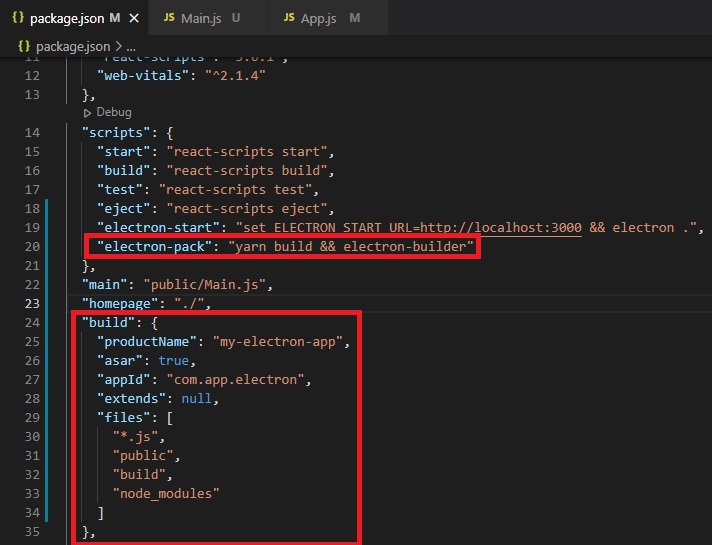
Task: Click "react-scripts build" value
Action: coord(247,171)
